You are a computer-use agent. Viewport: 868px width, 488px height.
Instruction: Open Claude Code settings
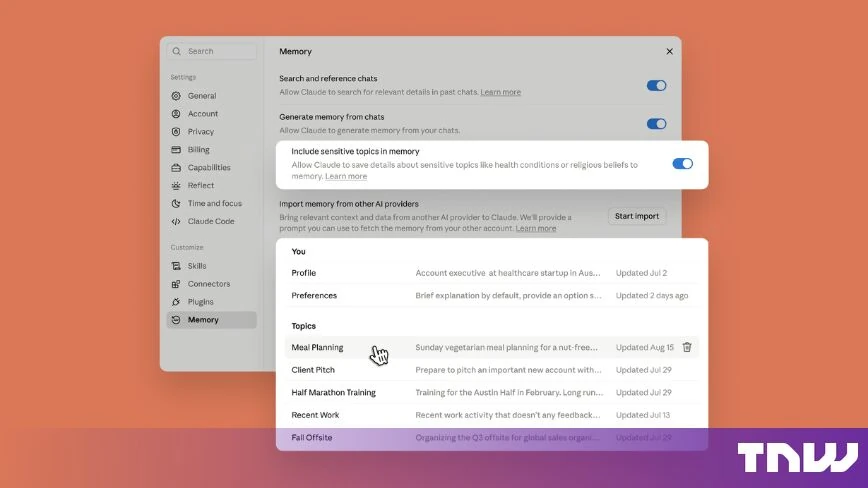click(x=211, y=221)
